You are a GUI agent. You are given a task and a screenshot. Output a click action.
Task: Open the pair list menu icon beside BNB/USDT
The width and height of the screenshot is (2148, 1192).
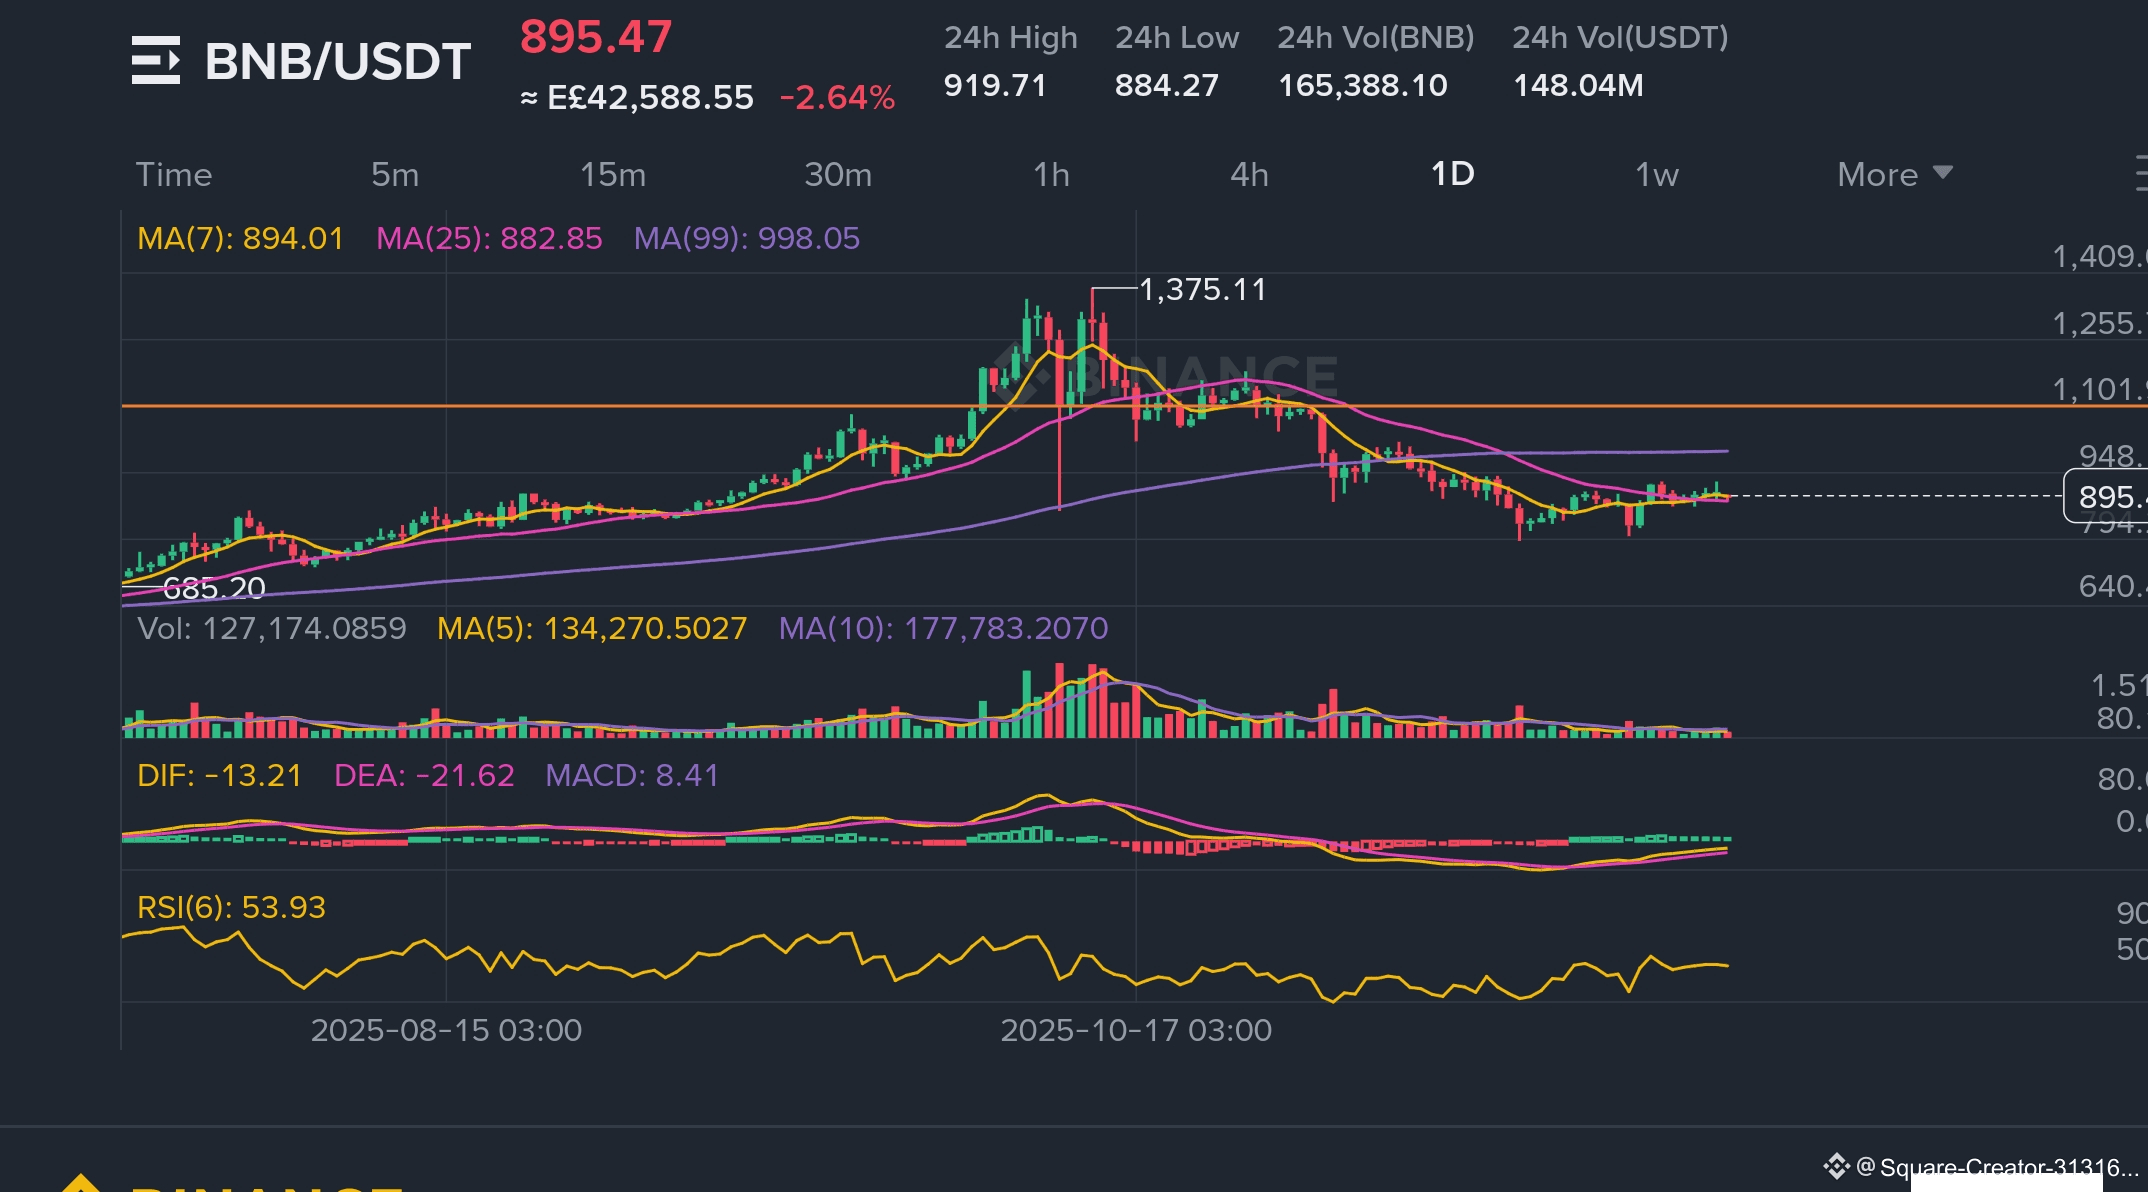156,60
